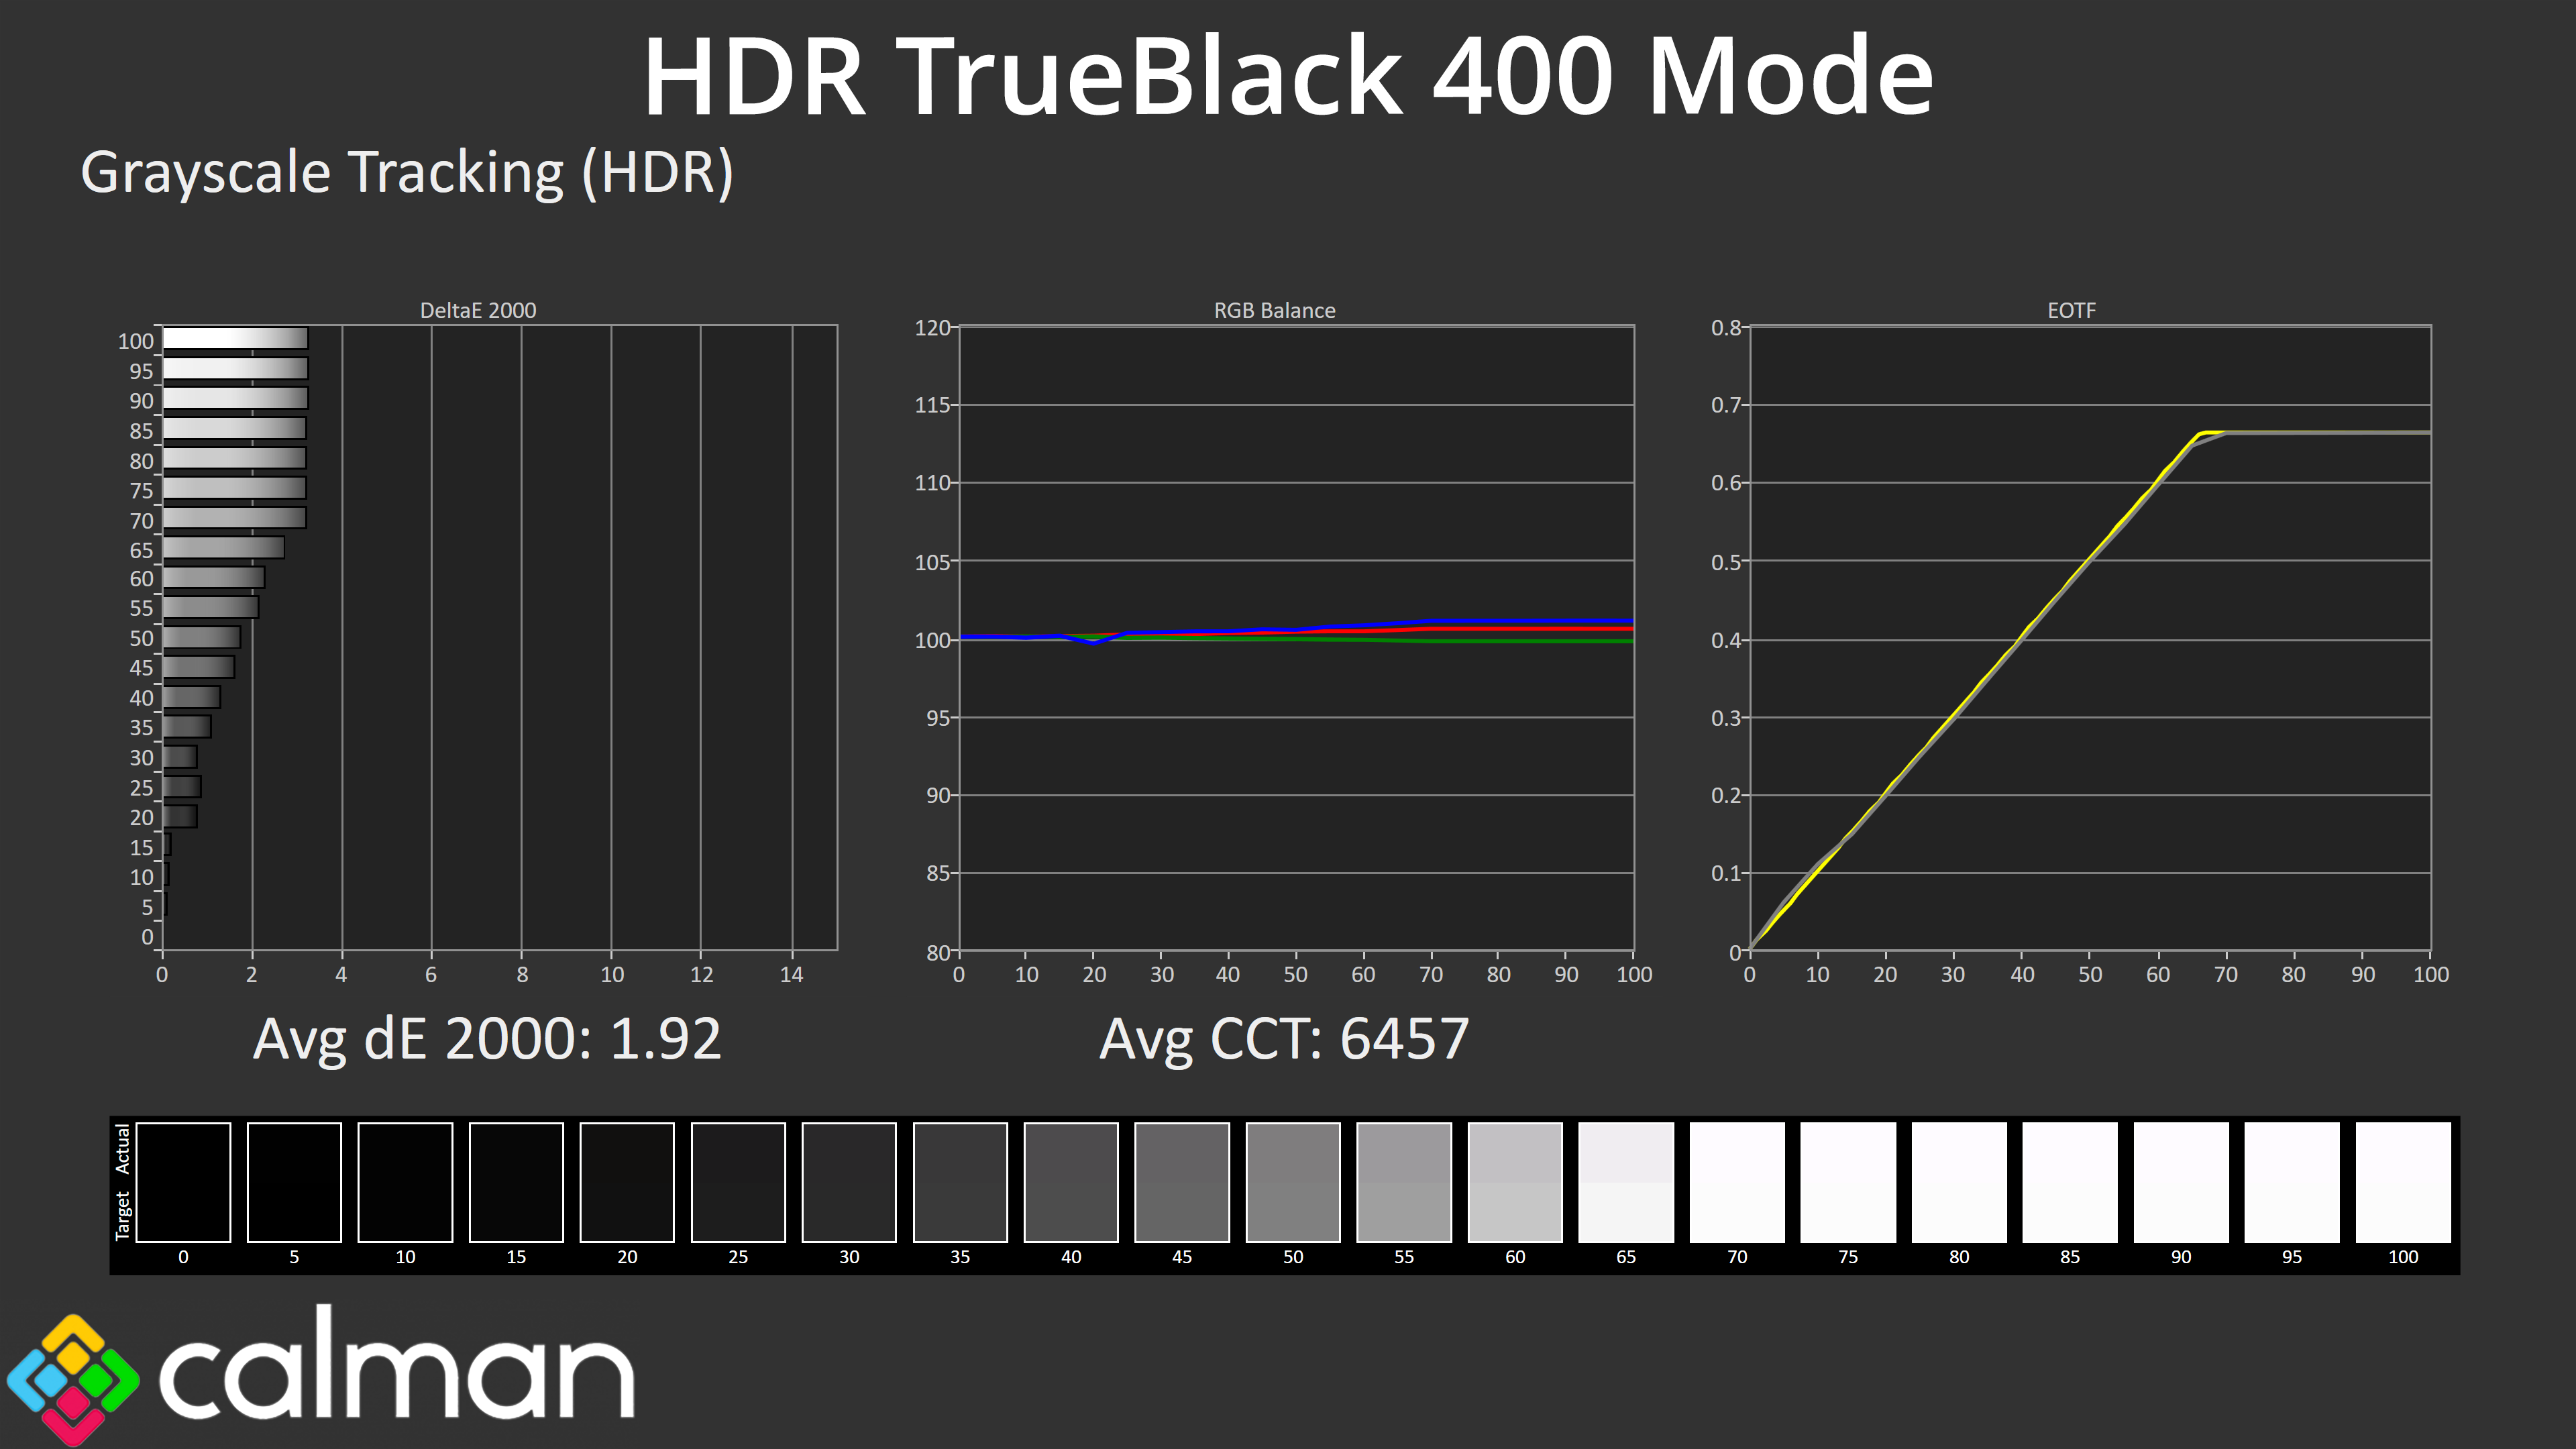Click the grayscale swatch labeled 60
The height and width of the screenshot is (1449, 2576).
point(1514,1182)
